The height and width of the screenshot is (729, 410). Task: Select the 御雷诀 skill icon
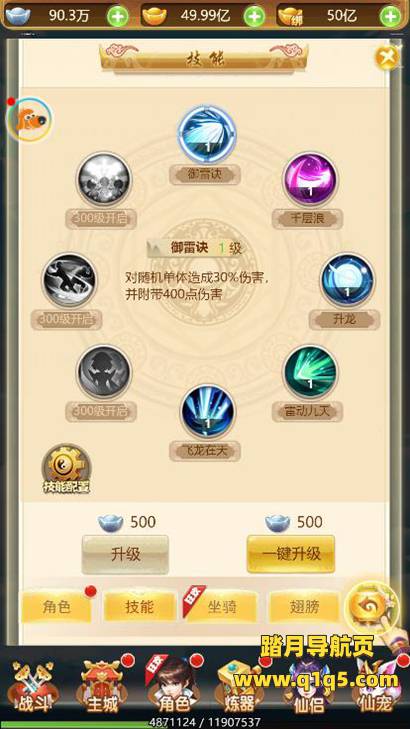(x=207, y=134)
